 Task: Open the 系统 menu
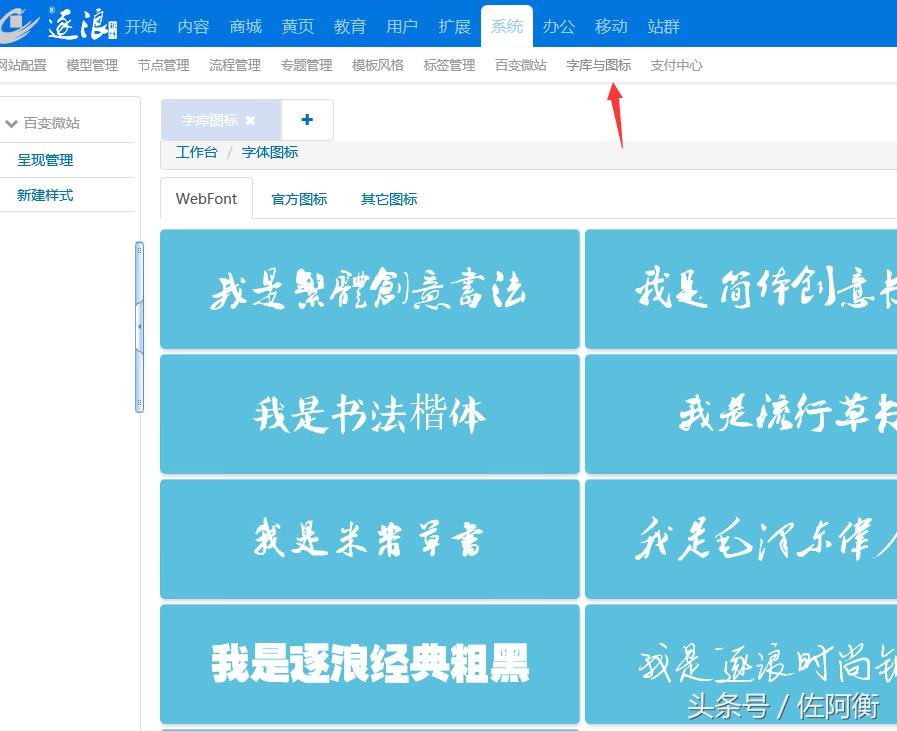pos(507,27)
